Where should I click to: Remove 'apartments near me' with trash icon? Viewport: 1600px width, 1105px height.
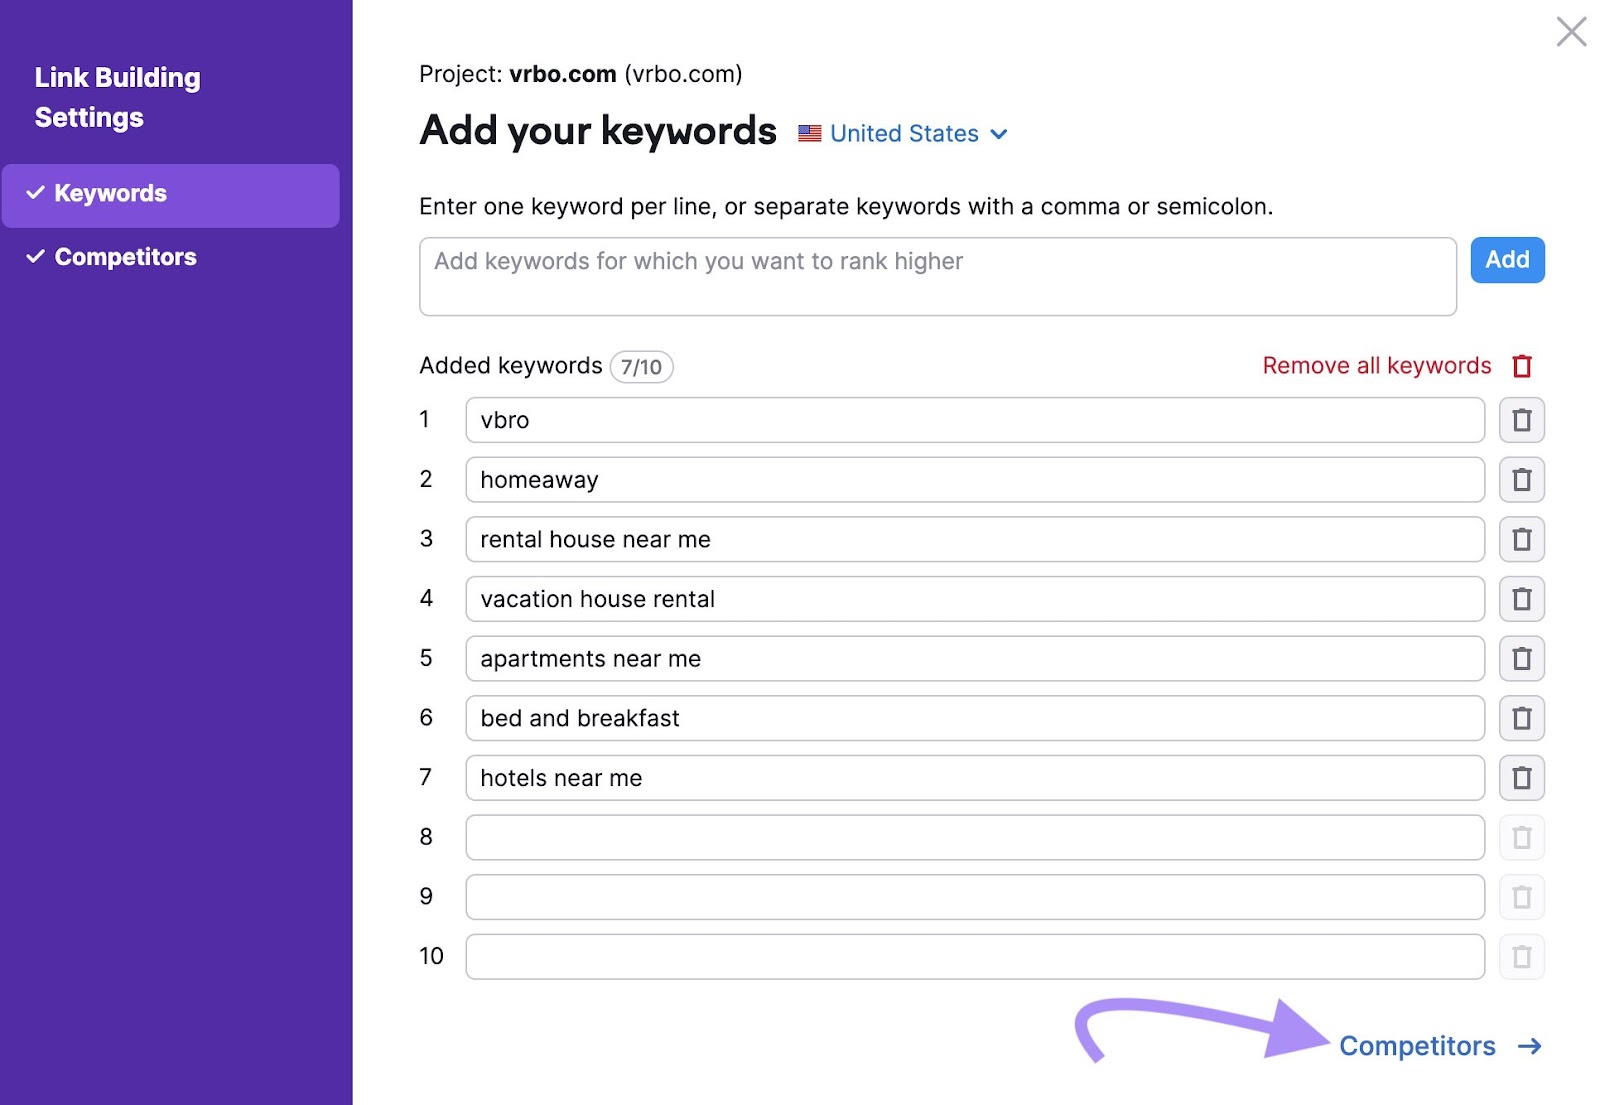(x=1521, y=659)
